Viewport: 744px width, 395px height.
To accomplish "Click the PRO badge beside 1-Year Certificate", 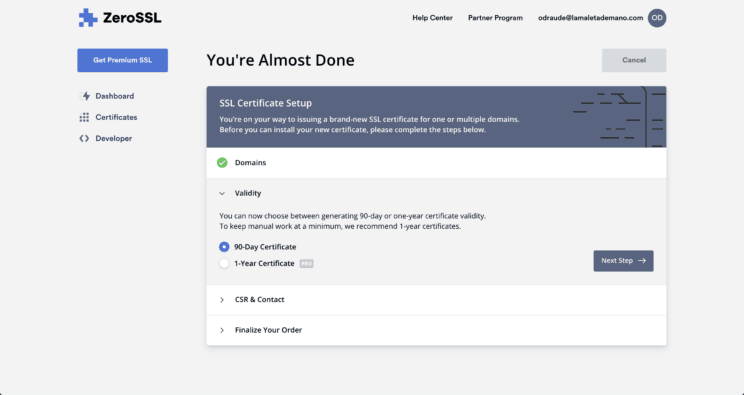I will coord(307,263).
